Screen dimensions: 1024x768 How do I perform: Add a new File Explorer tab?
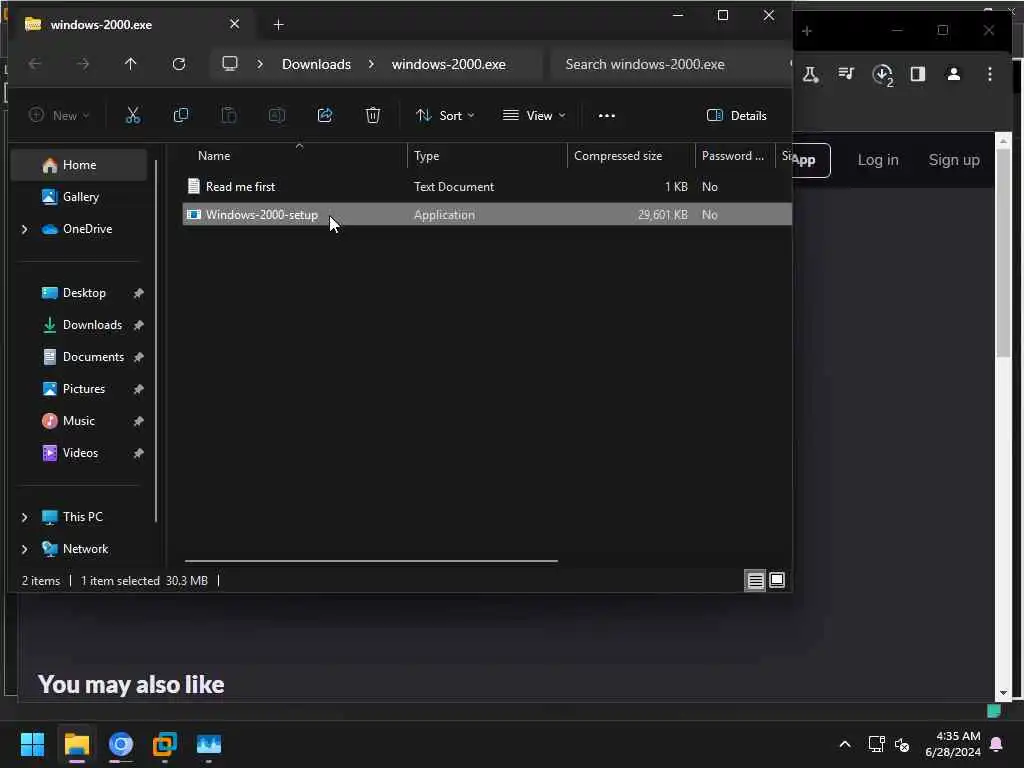click(278, 25)
